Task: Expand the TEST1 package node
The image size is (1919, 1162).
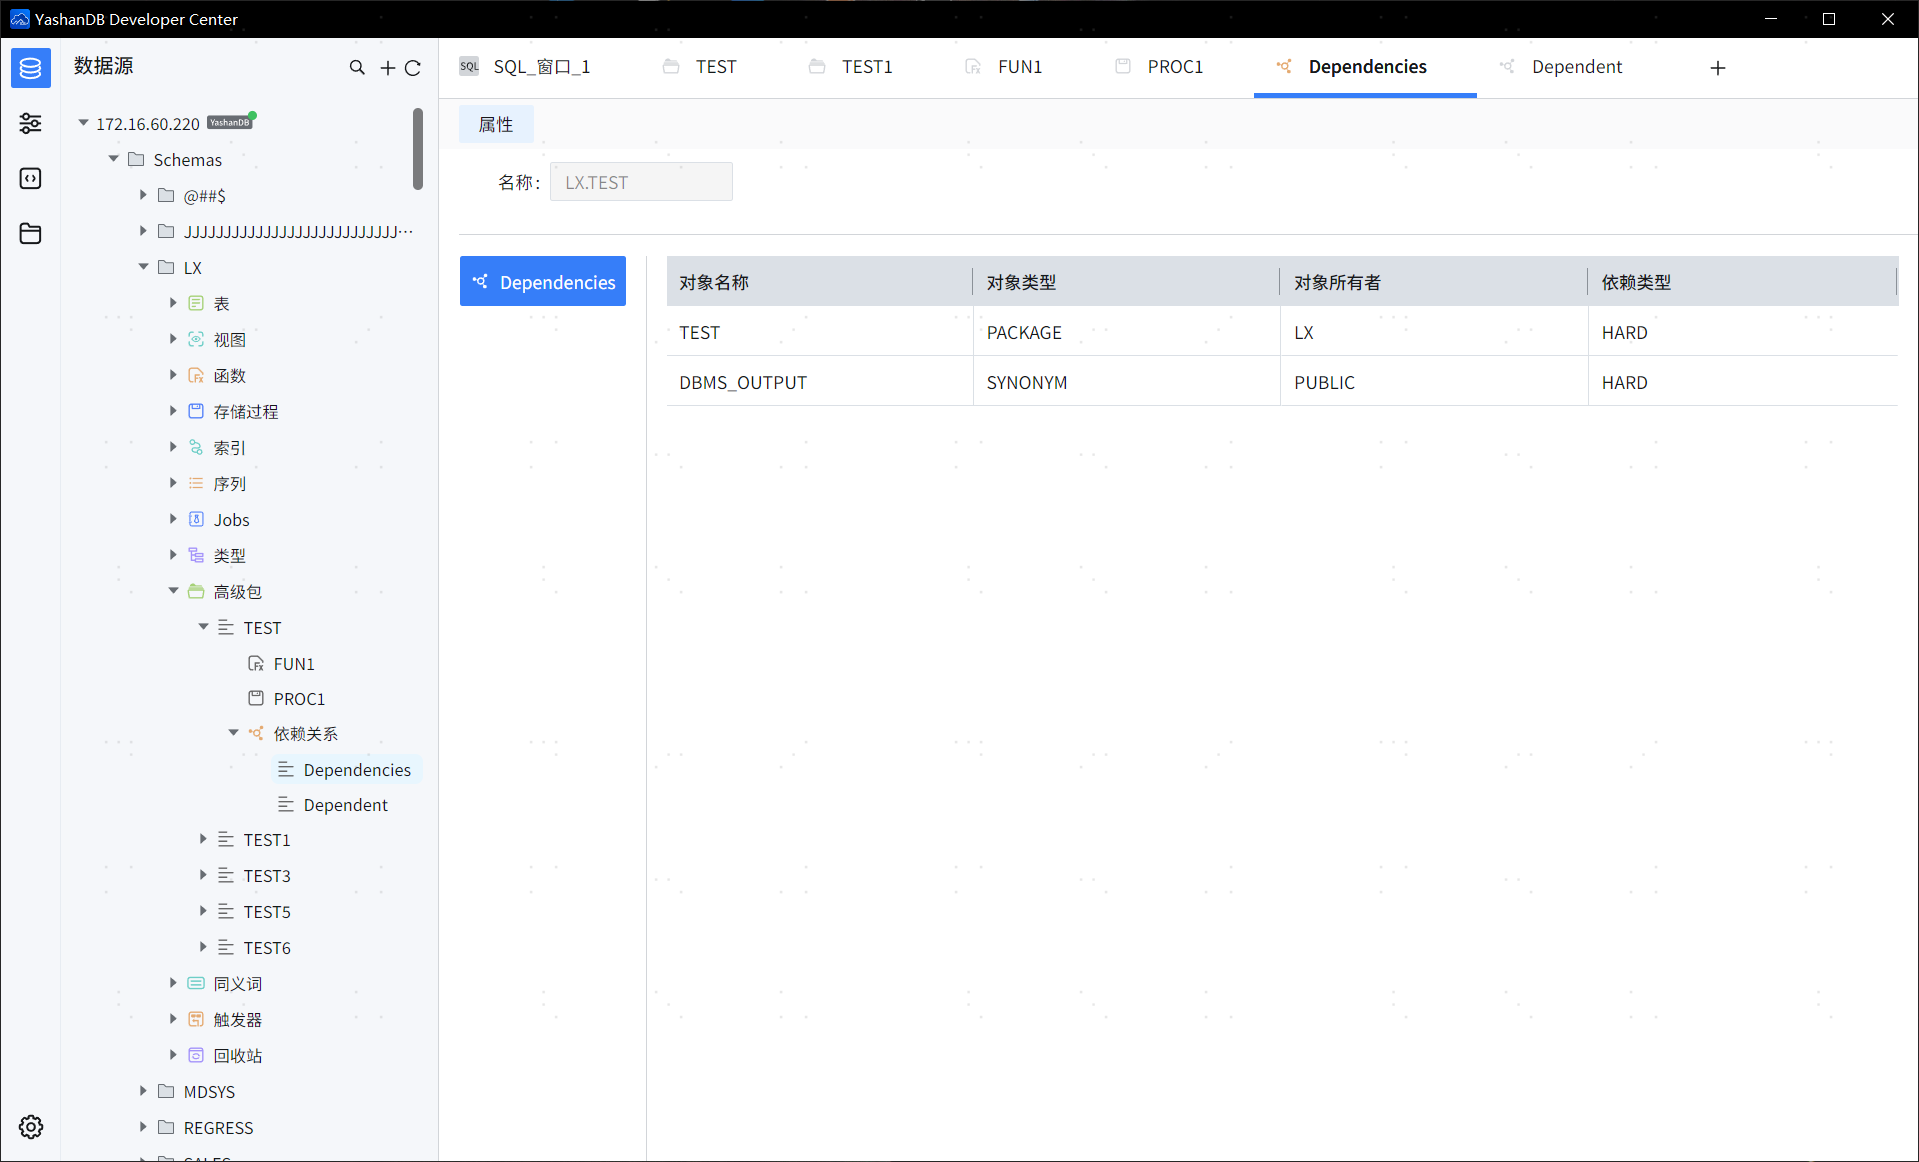Action: point(203,839)
